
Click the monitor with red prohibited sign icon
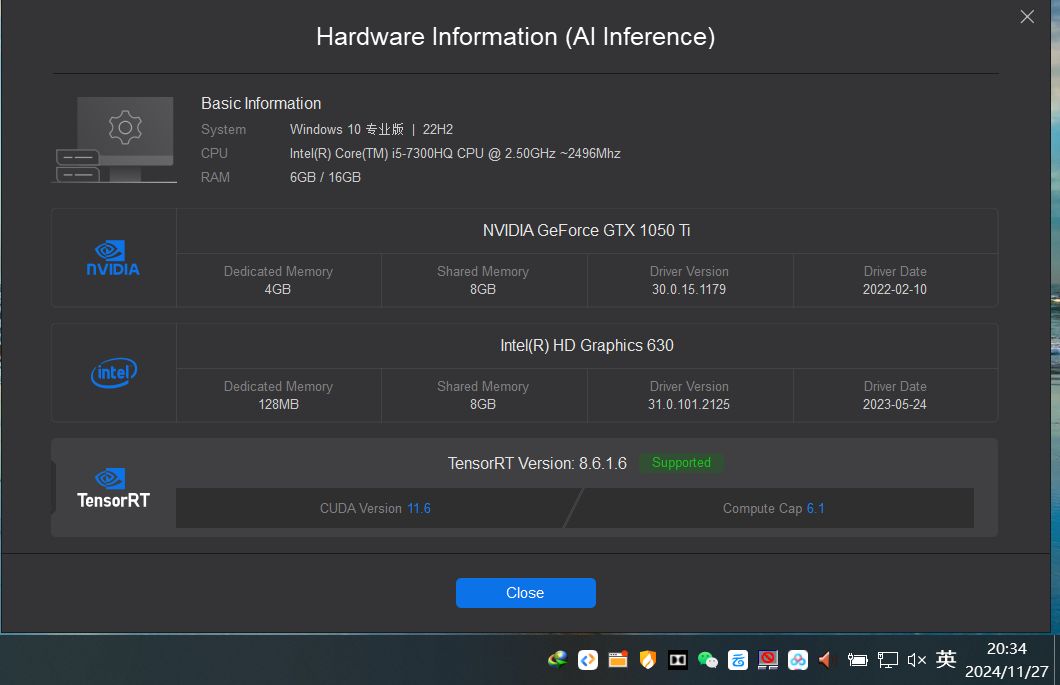[767, 660]
